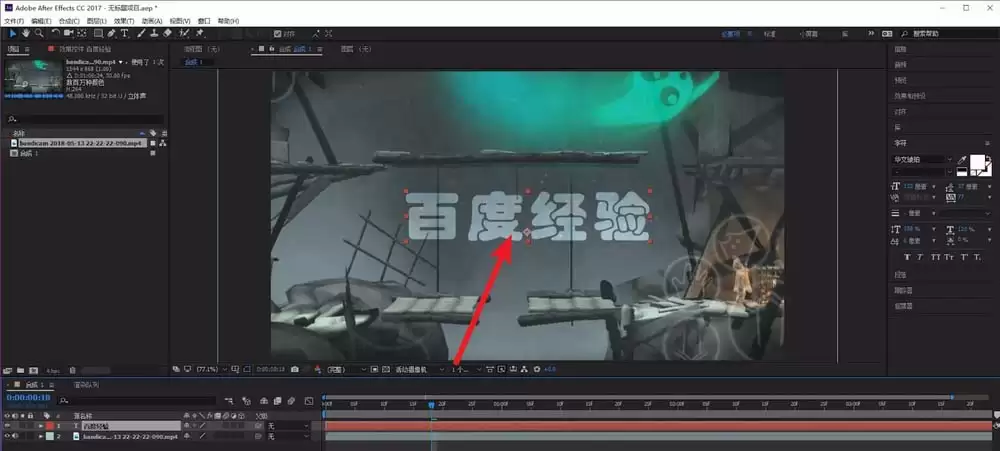Toggle visibility of the bandicam video layer
This screenshot has width=1000, height=451.
click(x=8, y=436)
